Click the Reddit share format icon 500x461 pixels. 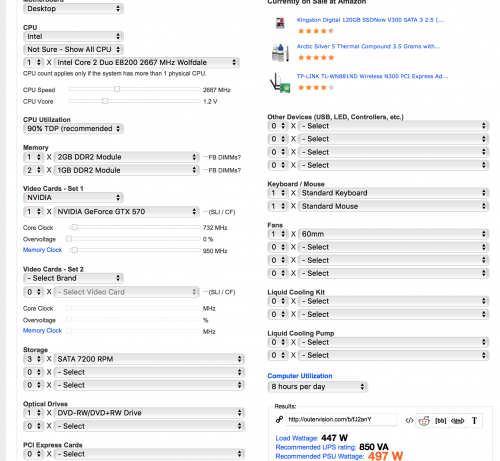point(424,421)
